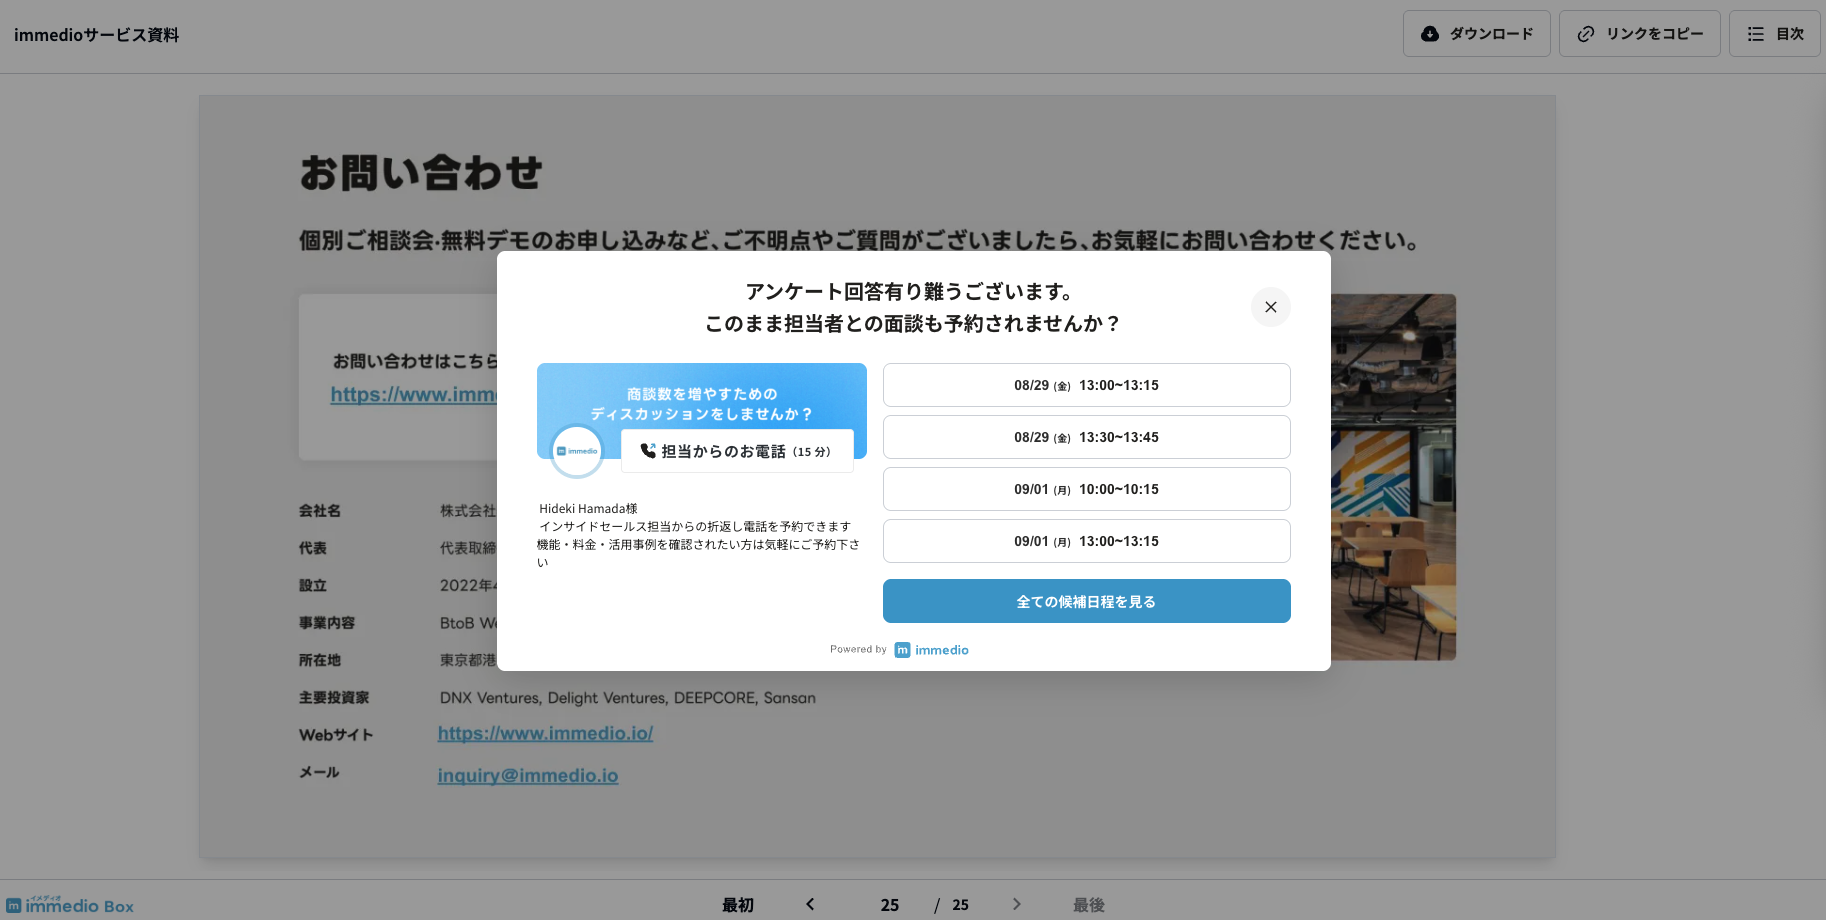Click 全ての候補日程を見る button
1826x920 pixels.
[x=1086, y=601]
